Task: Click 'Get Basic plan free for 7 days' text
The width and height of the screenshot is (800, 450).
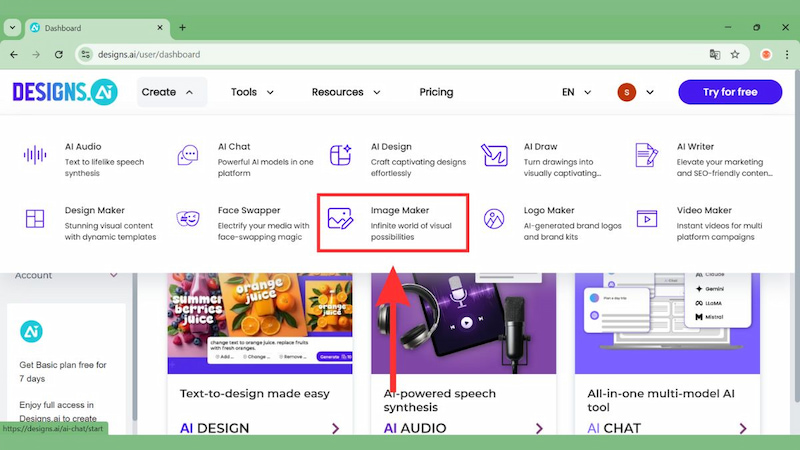Action: (x=63, y=371)
